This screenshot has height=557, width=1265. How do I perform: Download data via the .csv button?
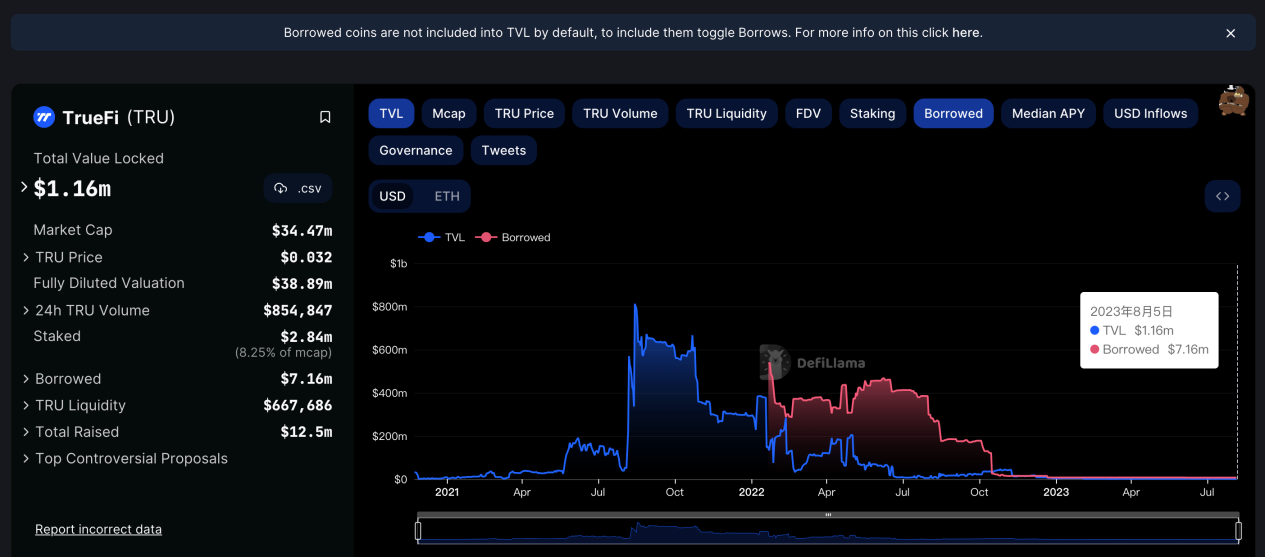point(298,188)
